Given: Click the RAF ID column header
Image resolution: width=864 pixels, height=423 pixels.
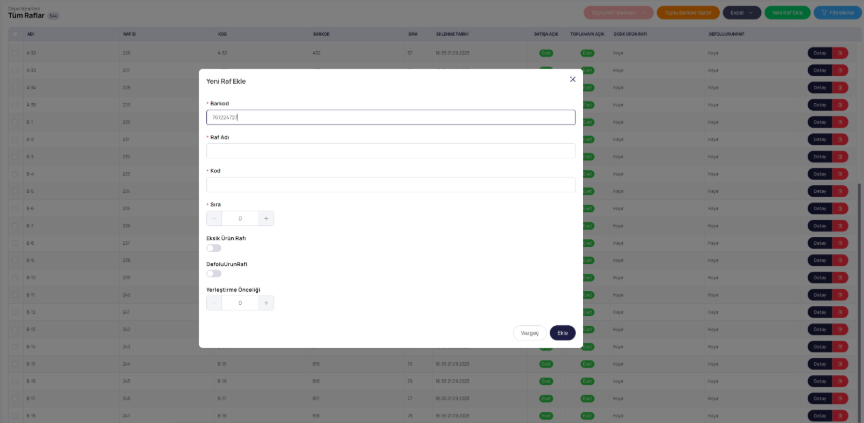Looking at the screenshot, I should coord(129,34).
